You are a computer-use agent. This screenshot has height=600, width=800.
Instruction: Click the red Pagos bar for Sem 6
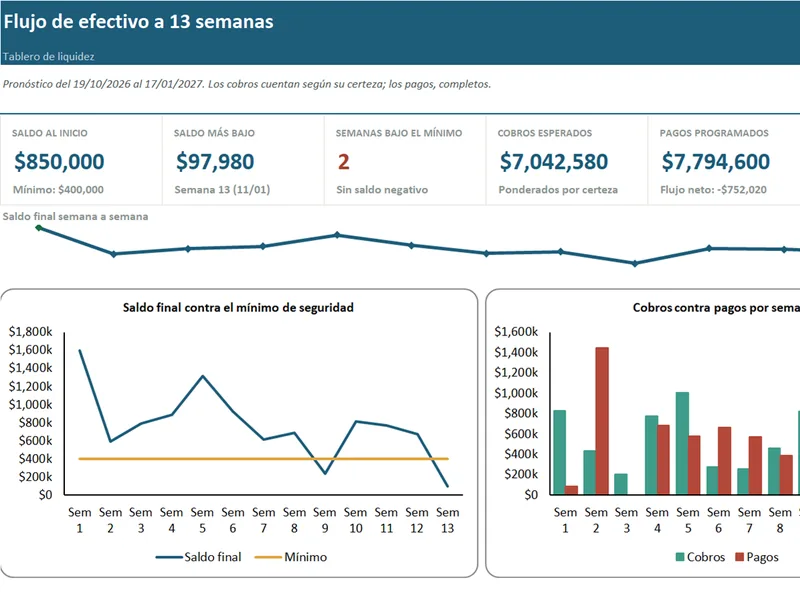(x=724, y=461)
